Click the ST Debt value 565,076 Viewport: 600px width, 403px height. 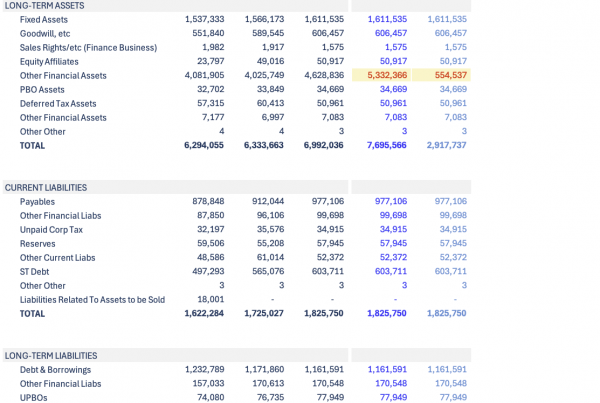pyautogui.click(x=264, y=271)
